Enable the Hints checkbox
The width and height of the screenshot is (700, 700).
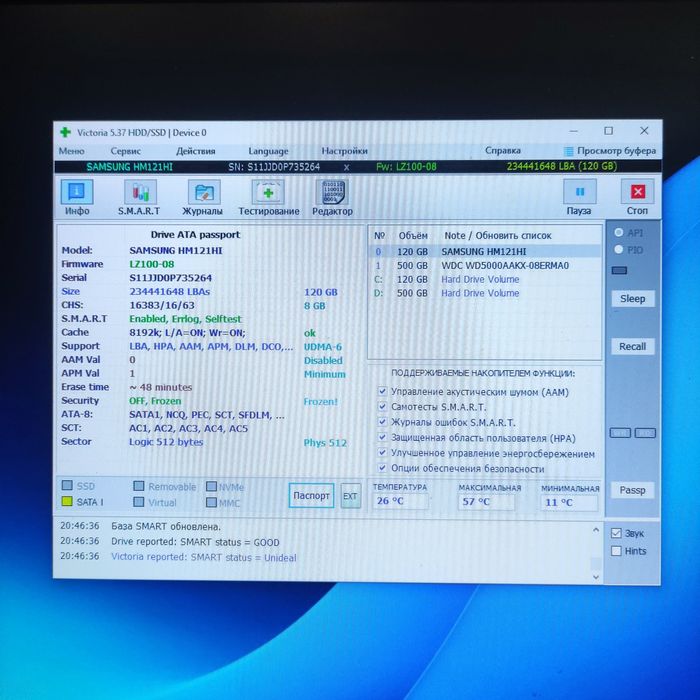click(x=617, y=550)
